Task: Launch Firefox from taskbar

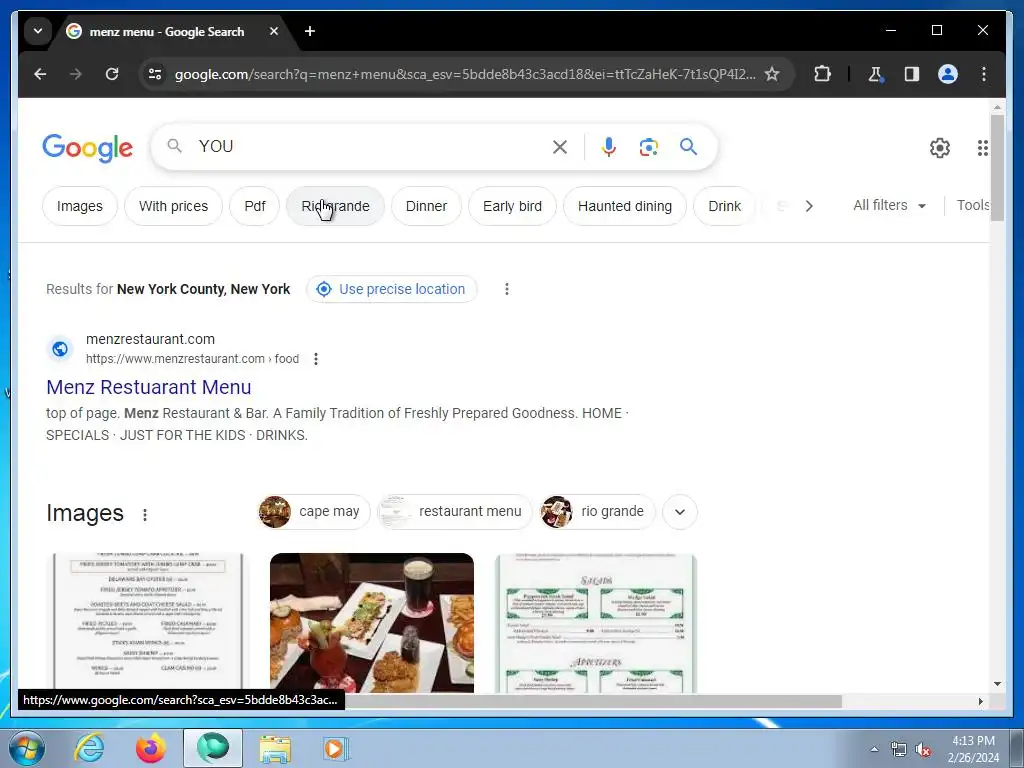Action: pyautogui.click(x=150, y=748)
